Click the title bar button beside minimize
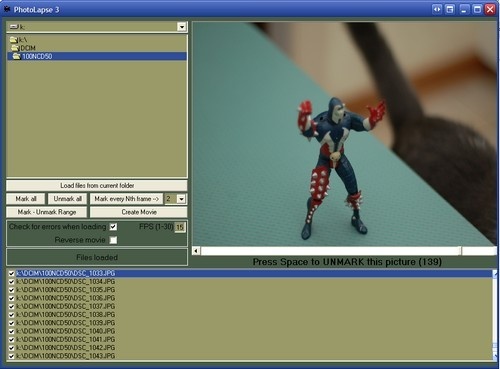 (x=450, y=9)
